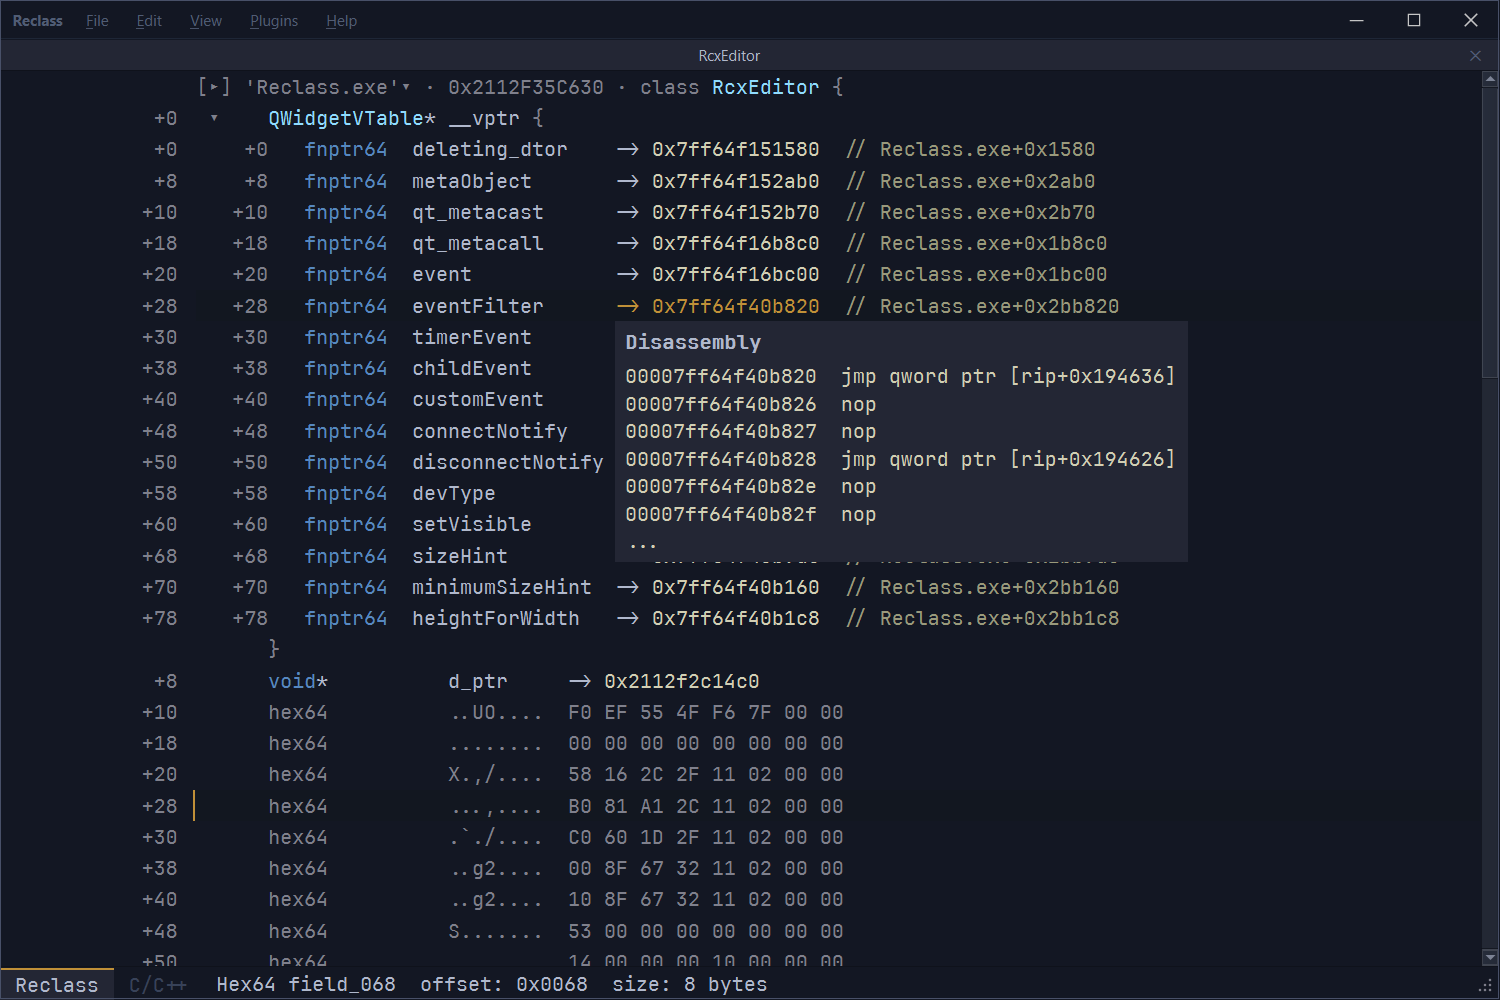Click the Disassembly tooltip header
This screenshot has width=1500, height=1000.
click(693, 343)
